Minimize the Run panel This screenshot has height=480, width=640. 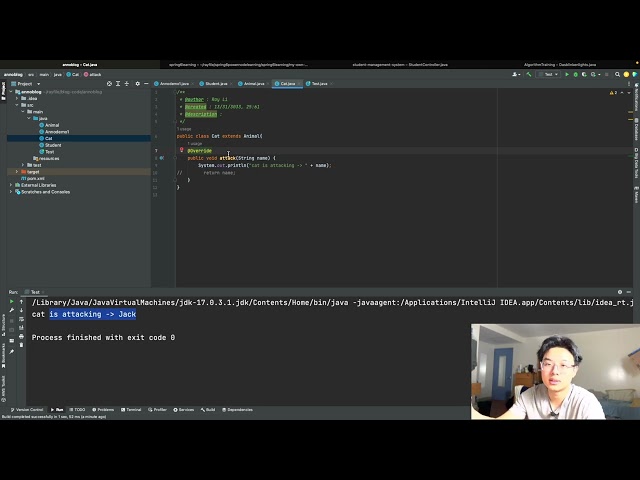click(629, 292)
